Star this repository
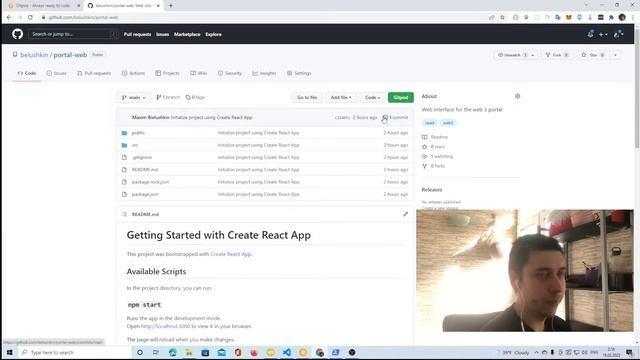 593,55
